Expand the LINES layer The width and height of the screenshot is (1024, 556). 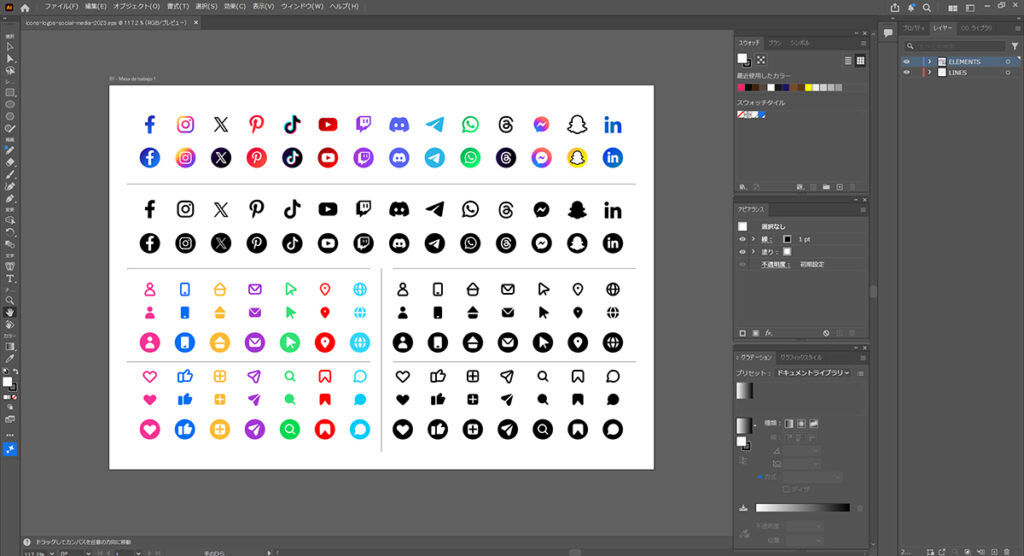[x=929, y=73]
